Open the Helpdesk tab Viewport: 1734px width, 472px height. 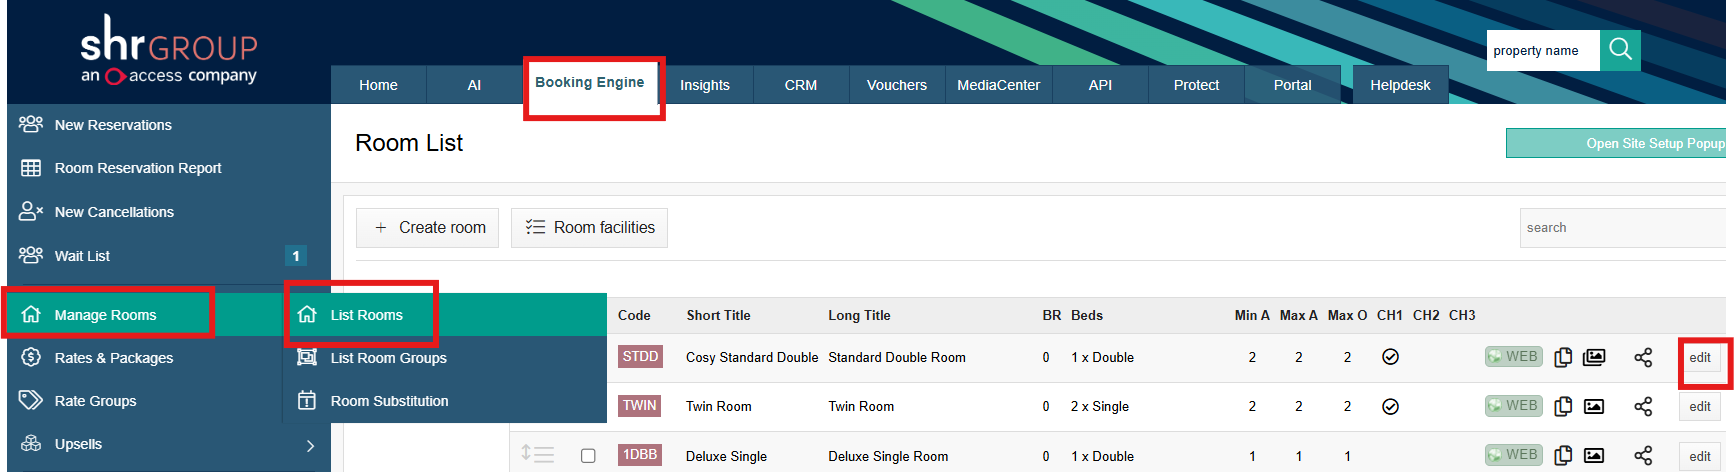point(1400,85)
